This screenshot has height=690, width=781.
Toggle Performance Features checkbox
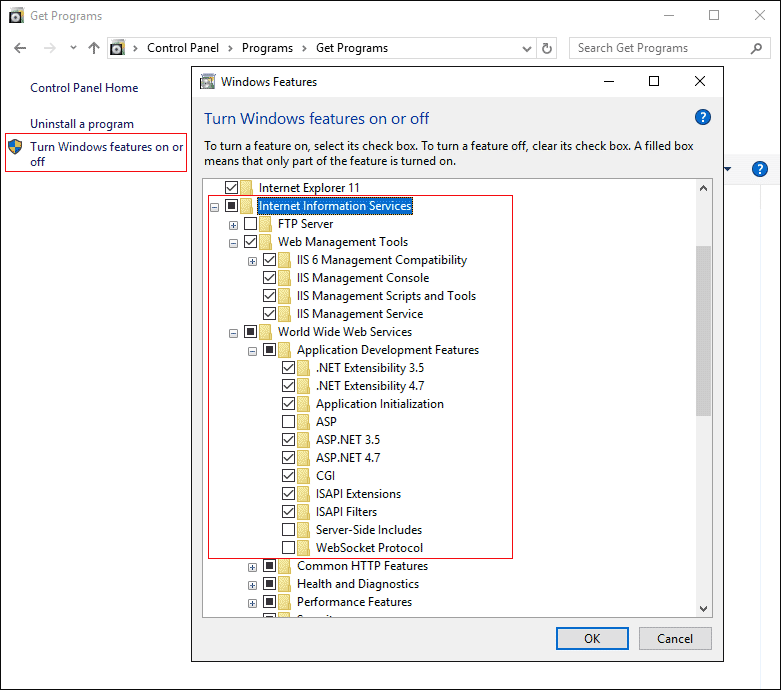point(269,601)
